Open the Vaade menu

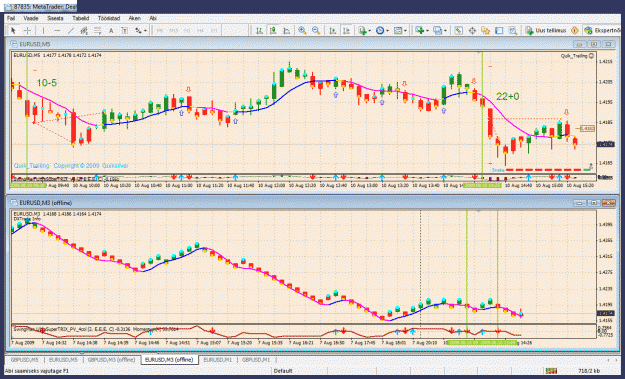[31, 18]
